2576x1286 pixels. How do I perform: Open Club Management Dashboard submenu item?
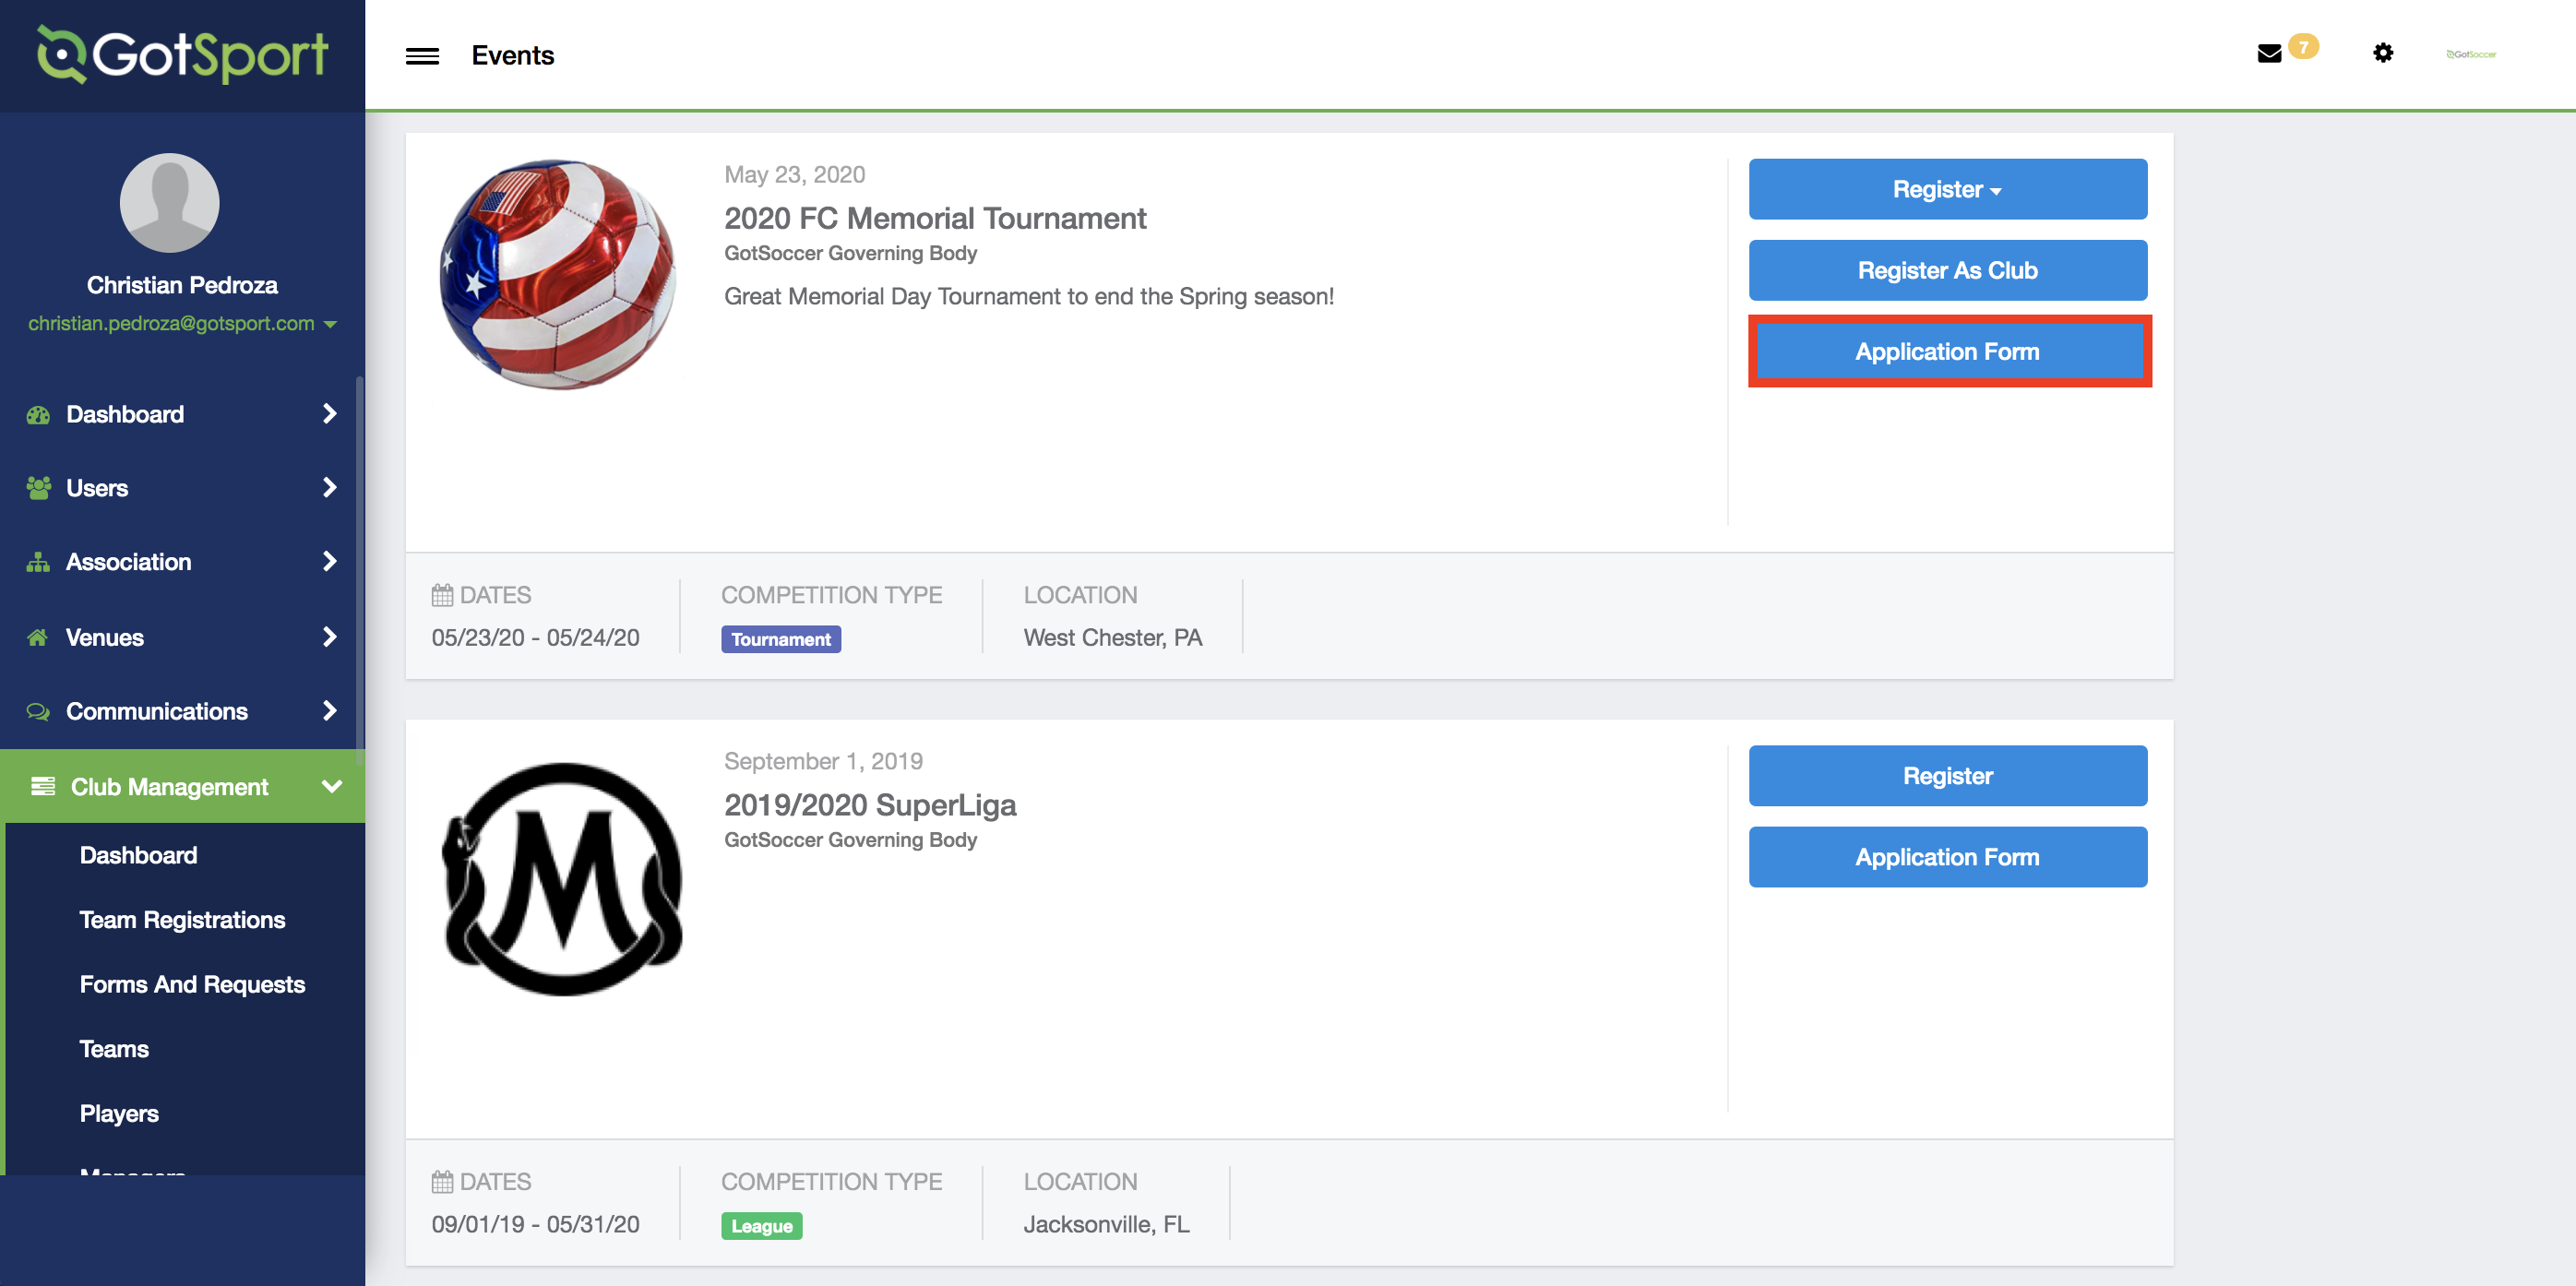[138, 855]
